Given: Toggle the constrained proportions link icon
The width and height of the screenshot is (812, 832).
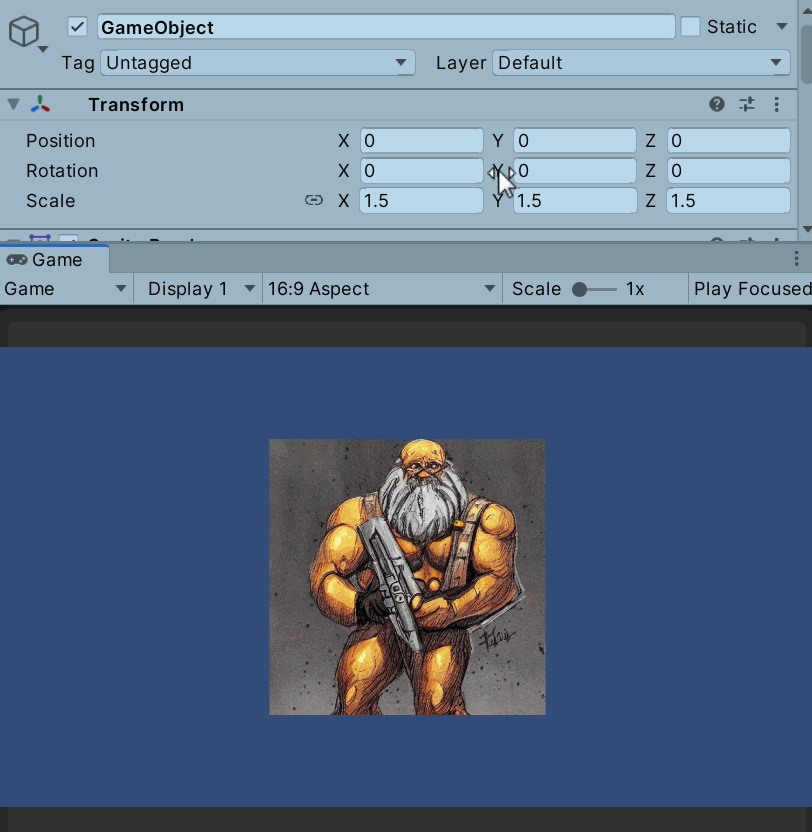Looking at the screenshot, I should pos(314,200).
